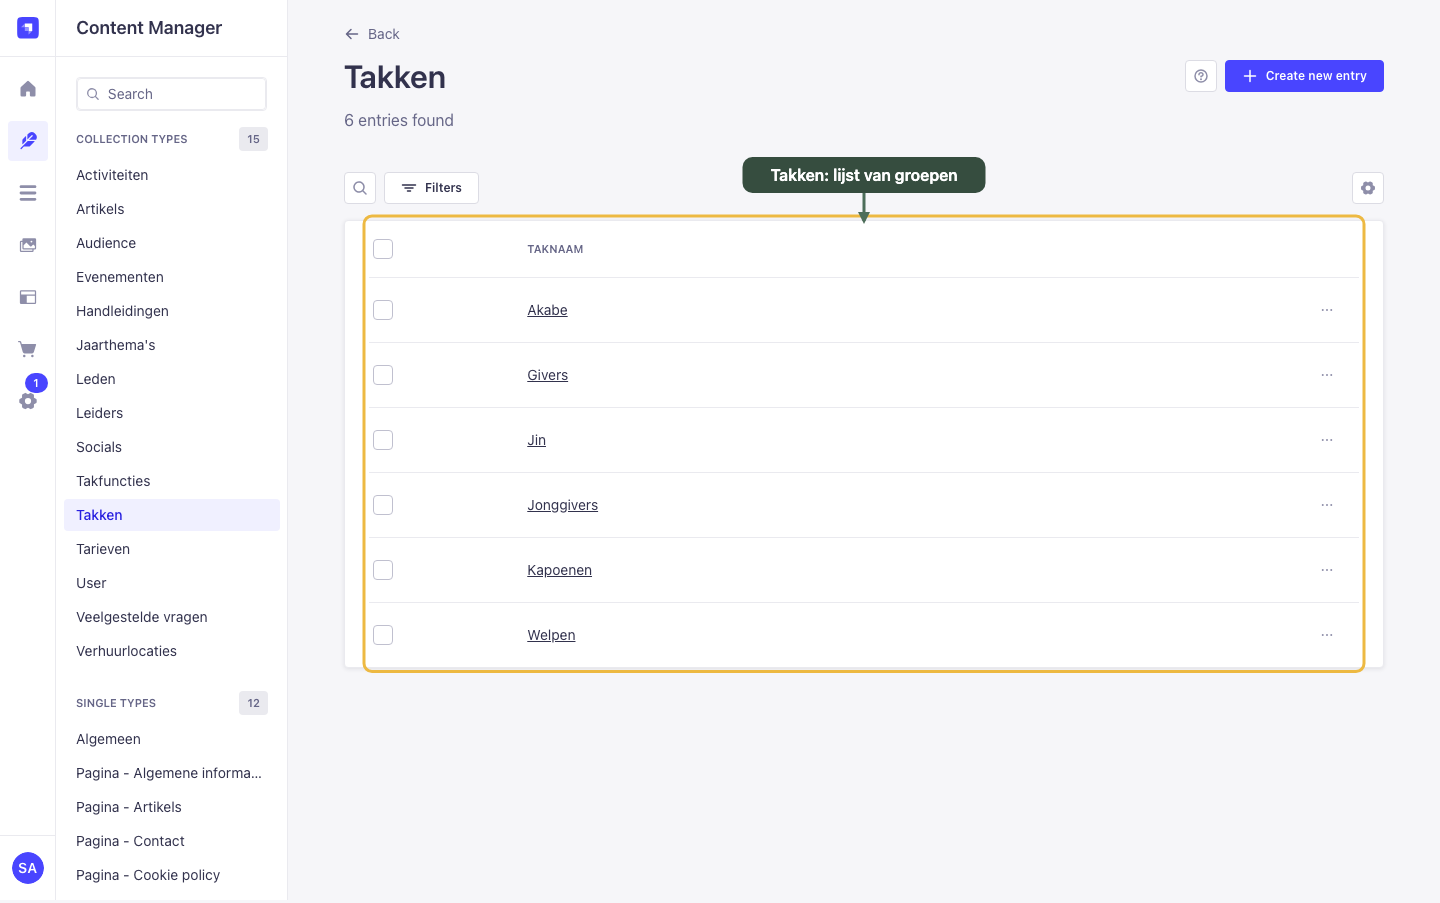
Task: Open the Akabe entry link
Action: pyautogui.click(x=547, y=310)
